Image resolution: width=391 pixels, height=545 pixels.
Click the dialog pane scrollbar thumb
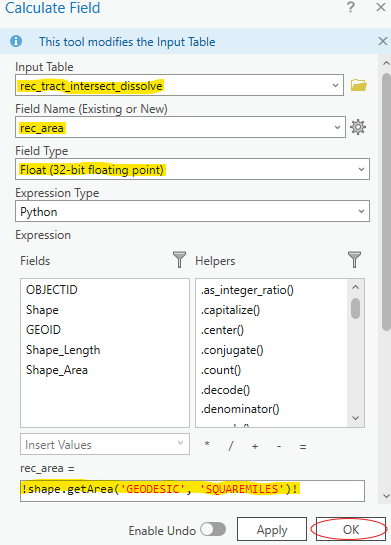pyautogui.click(x=386, y=202)
